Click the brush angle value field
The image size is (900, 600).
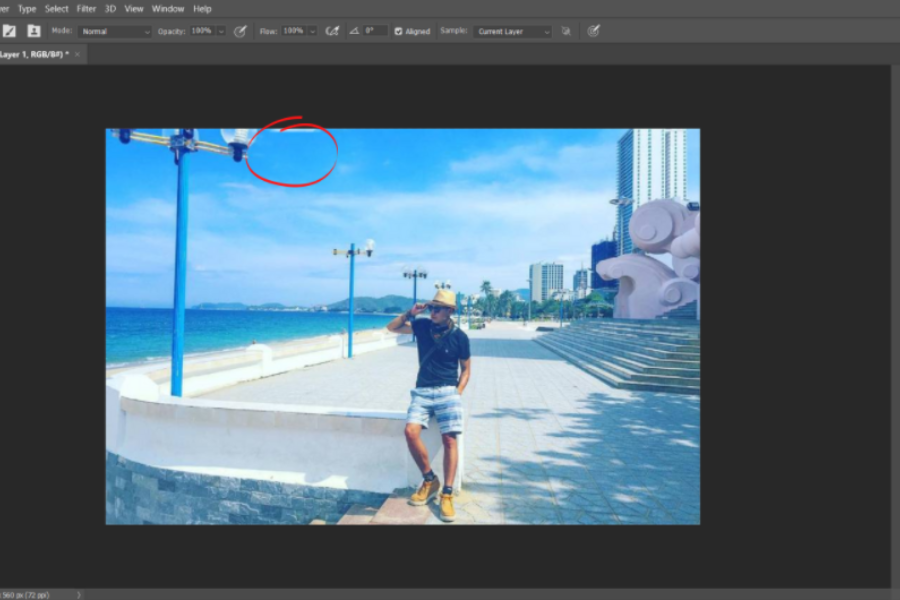[x=375, y=31]
